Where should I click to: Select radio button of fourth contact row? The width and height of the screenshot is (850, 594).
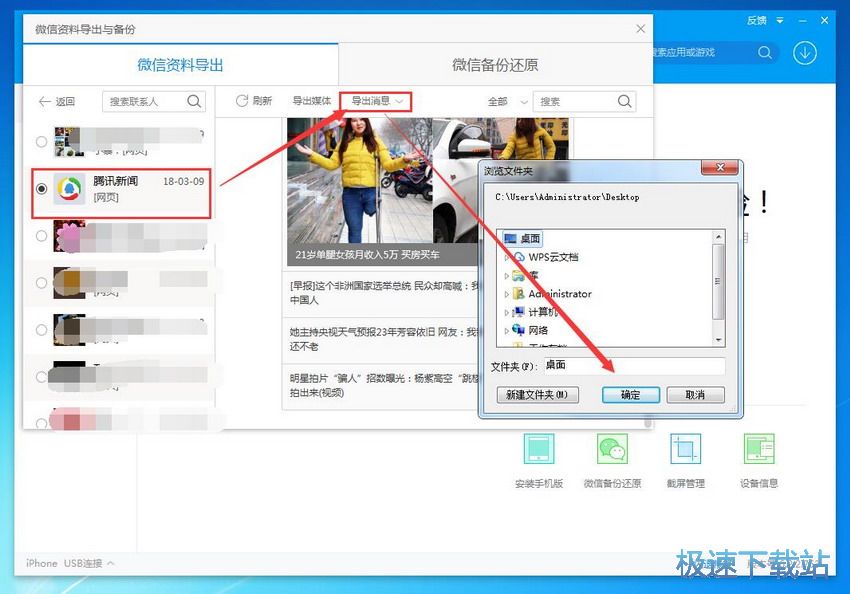[41, 283]
